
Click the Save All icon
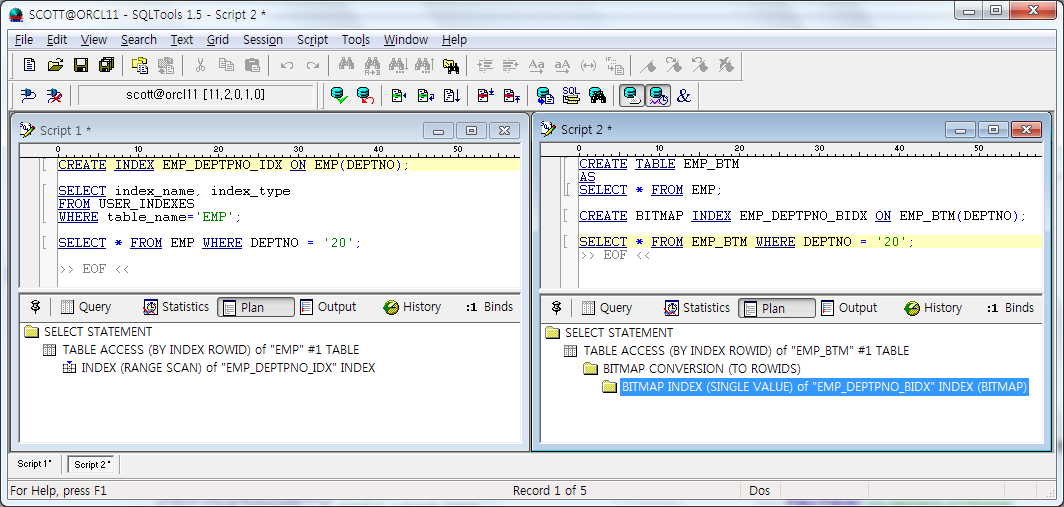point(106,65)
